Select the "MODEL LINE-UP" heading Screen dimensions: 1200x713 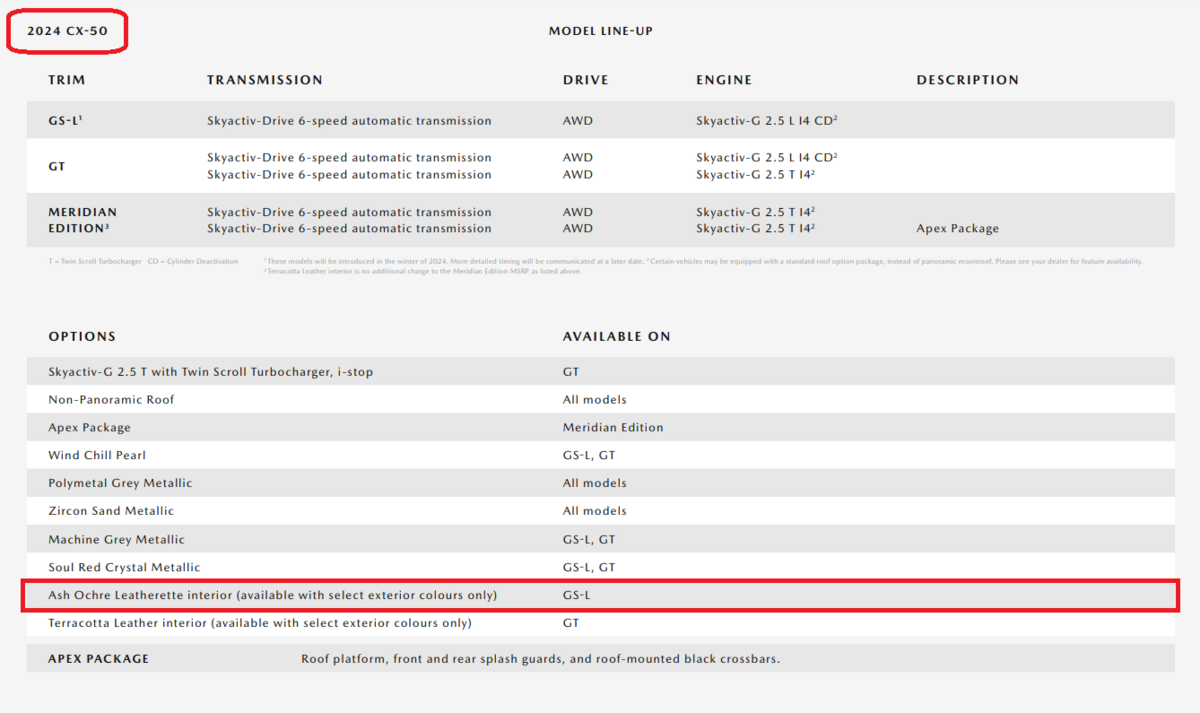click(x=600, y=31)
